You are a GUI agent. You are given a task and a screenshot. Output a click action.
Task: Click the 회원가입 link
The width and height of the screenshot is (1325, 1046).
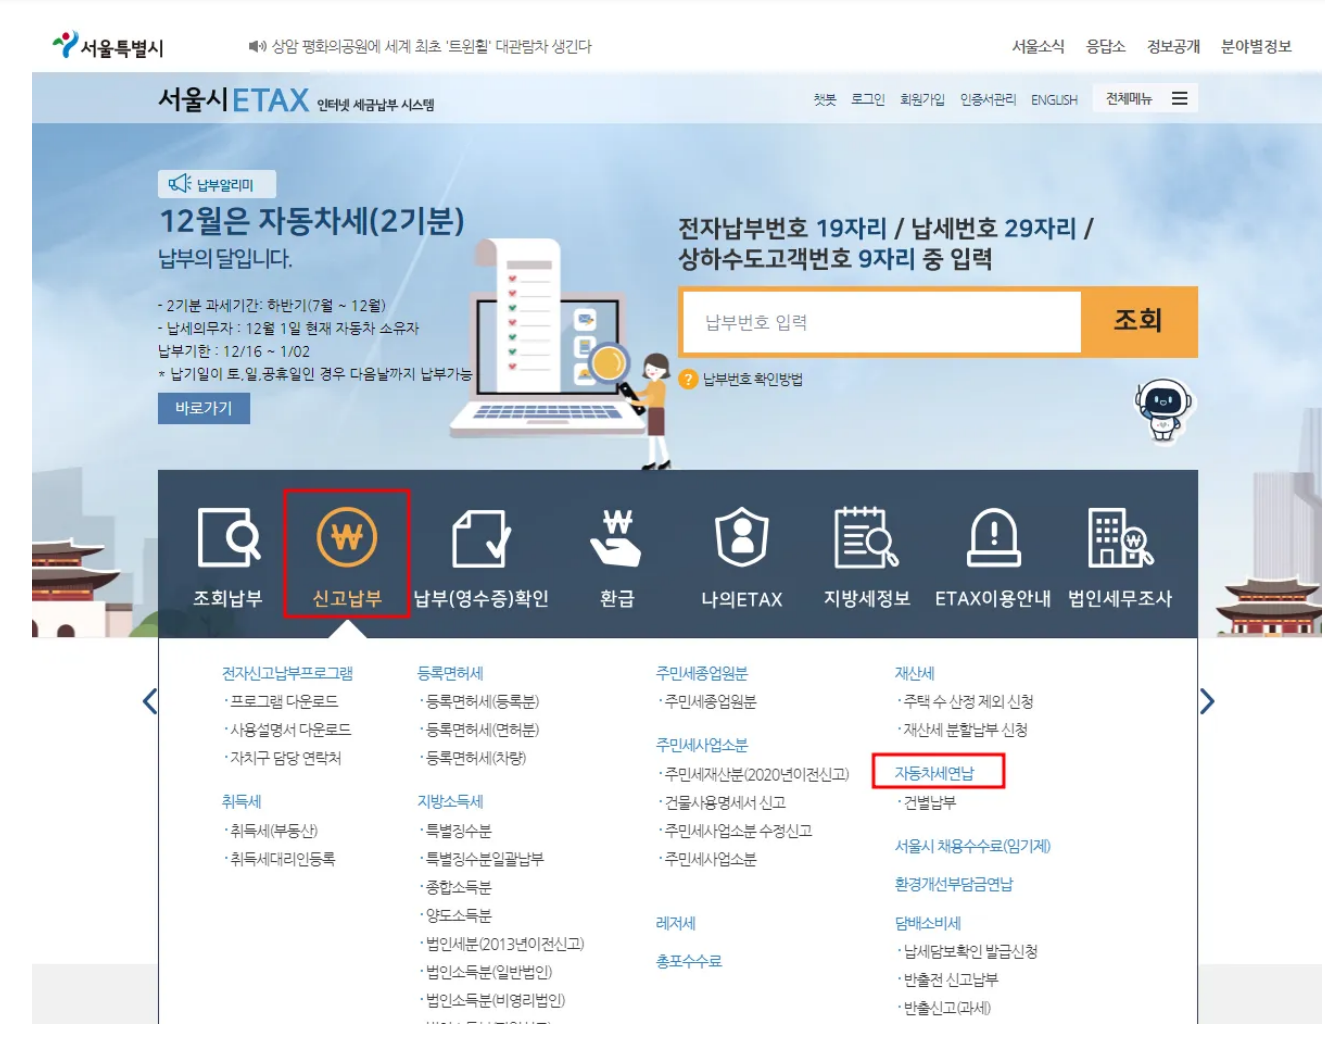(x=922, y=99)
